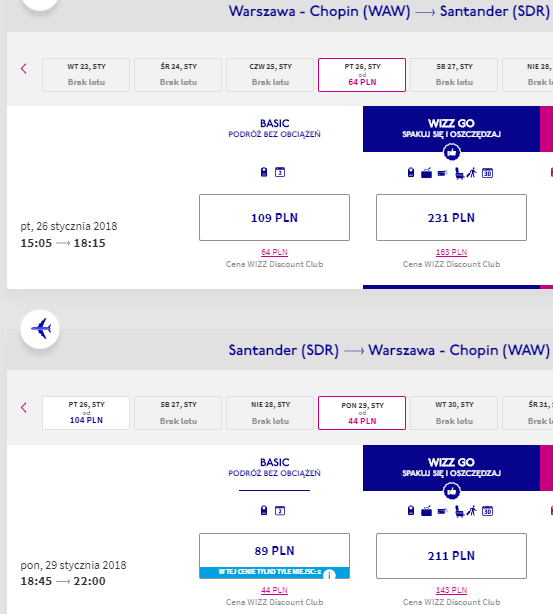553x614 pixels.
Task: Click the outbound BASIC calendar icon
Action: pyautogui.click(x=280, y=172)
